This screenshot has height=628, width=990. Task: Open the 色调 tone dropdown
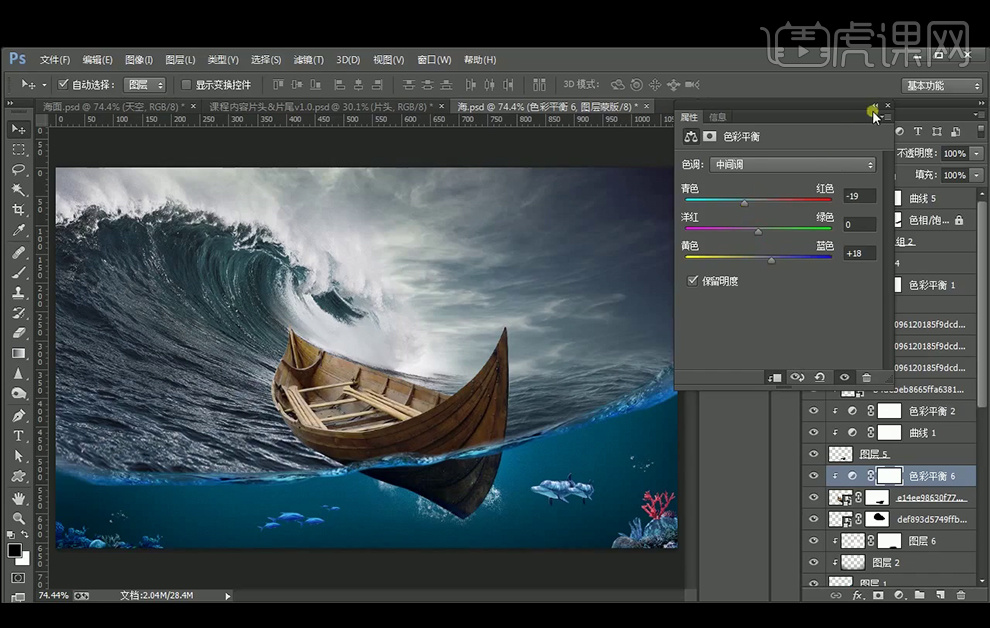click(x=794, y=165)
